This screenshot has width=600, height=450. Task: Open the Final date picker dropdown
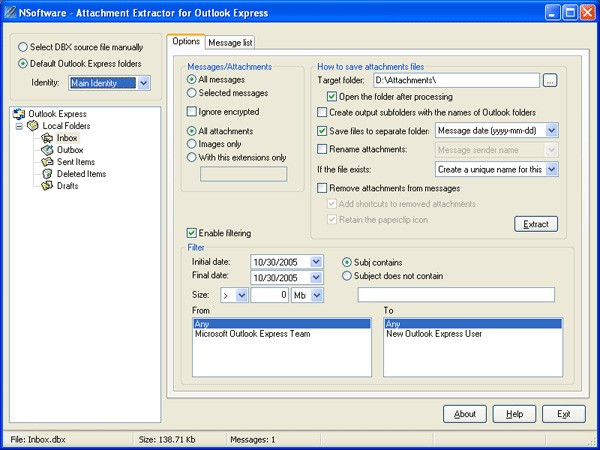[316, 277]
